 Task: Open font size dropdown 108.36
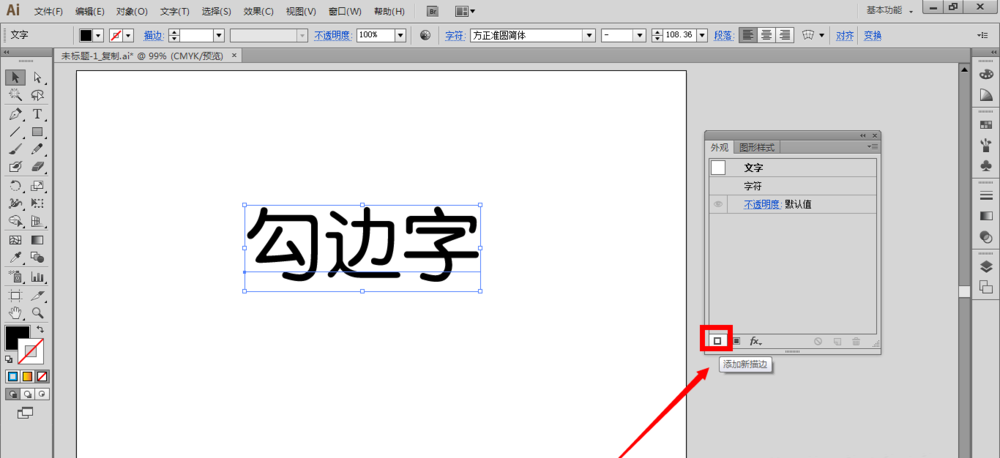pyautogui.click(x=702, y=36)
